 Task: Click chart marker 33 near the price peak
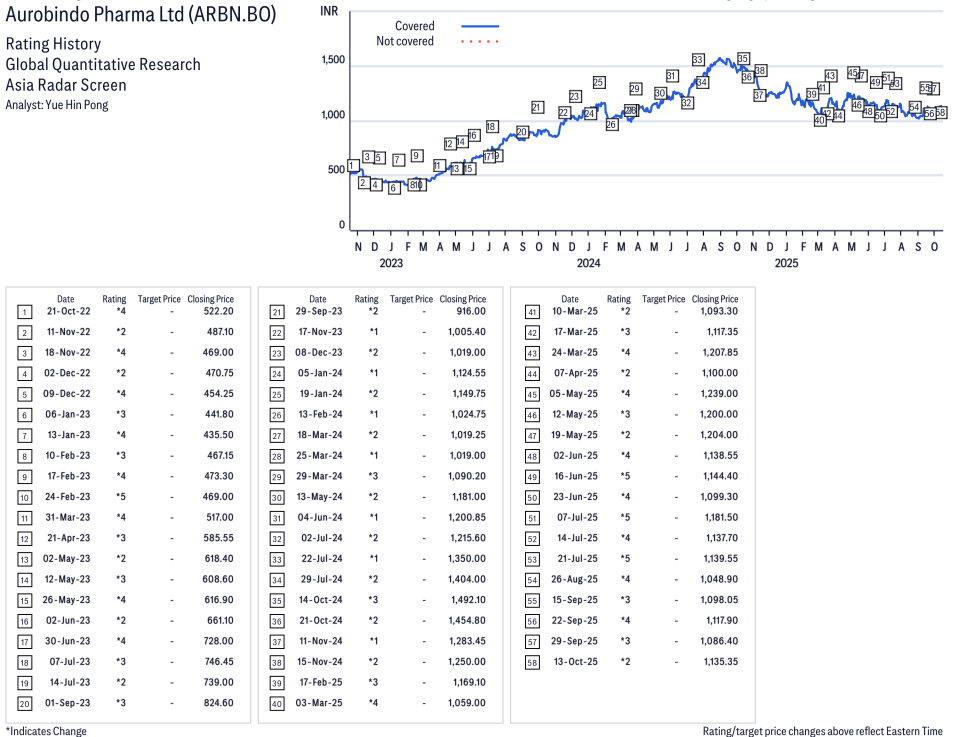698,60
